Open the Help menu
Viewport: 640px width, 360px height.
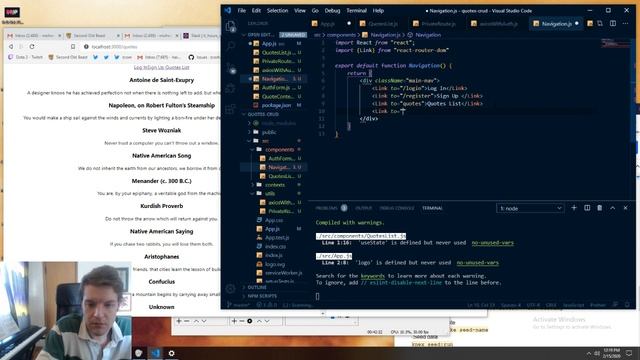click(x=378, y=11)
